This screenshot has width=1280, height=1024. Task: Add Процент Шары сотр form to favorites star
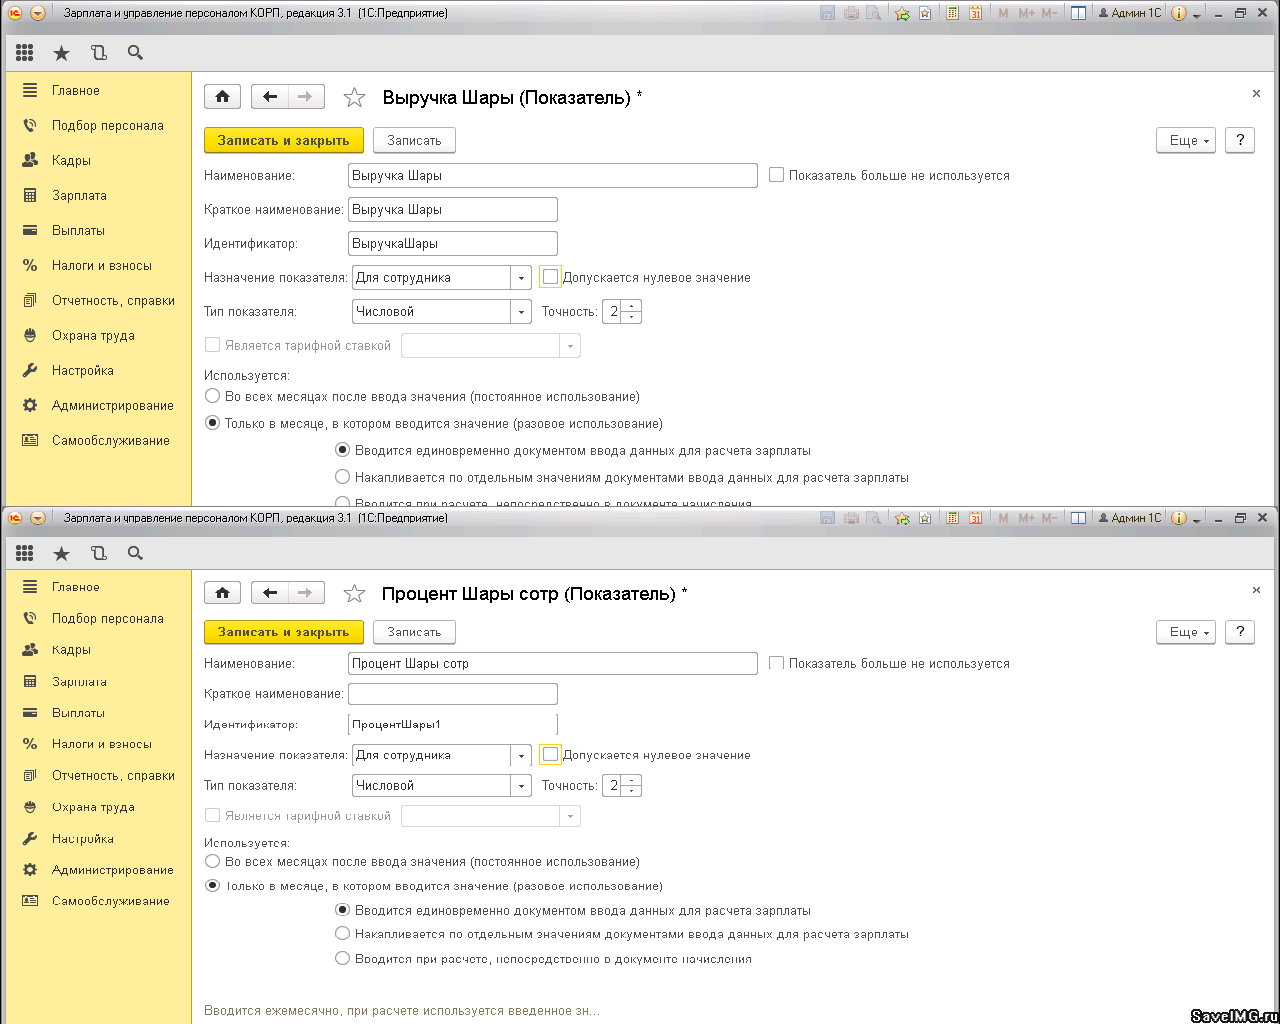pos(354,593)
